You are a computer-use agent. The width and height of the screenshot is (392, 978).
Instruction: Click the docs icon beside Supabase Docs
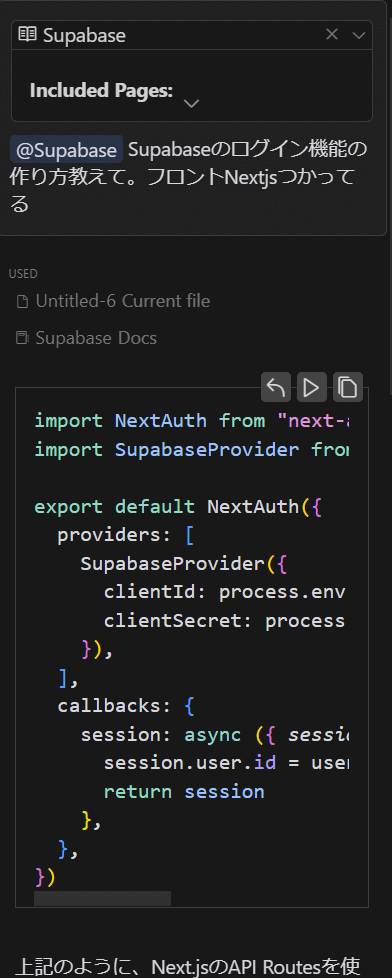tap(22, 339)
